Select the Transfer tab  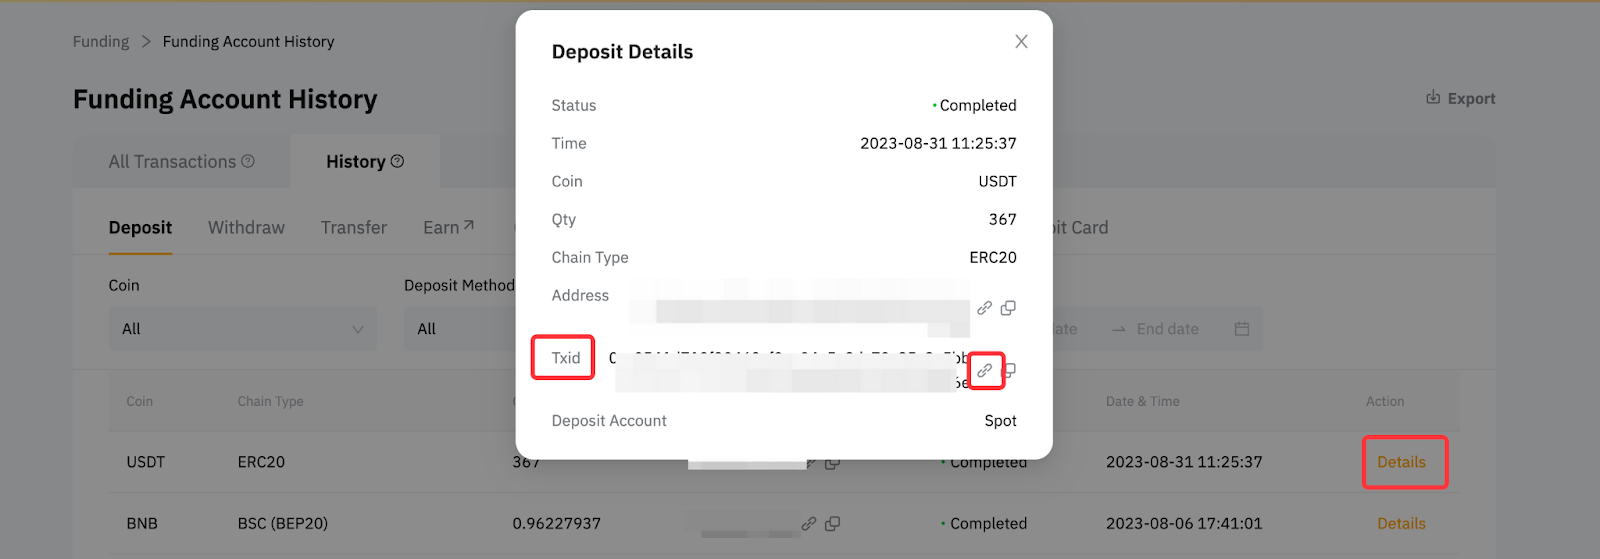pyautogui.click(x=354, y=228)
